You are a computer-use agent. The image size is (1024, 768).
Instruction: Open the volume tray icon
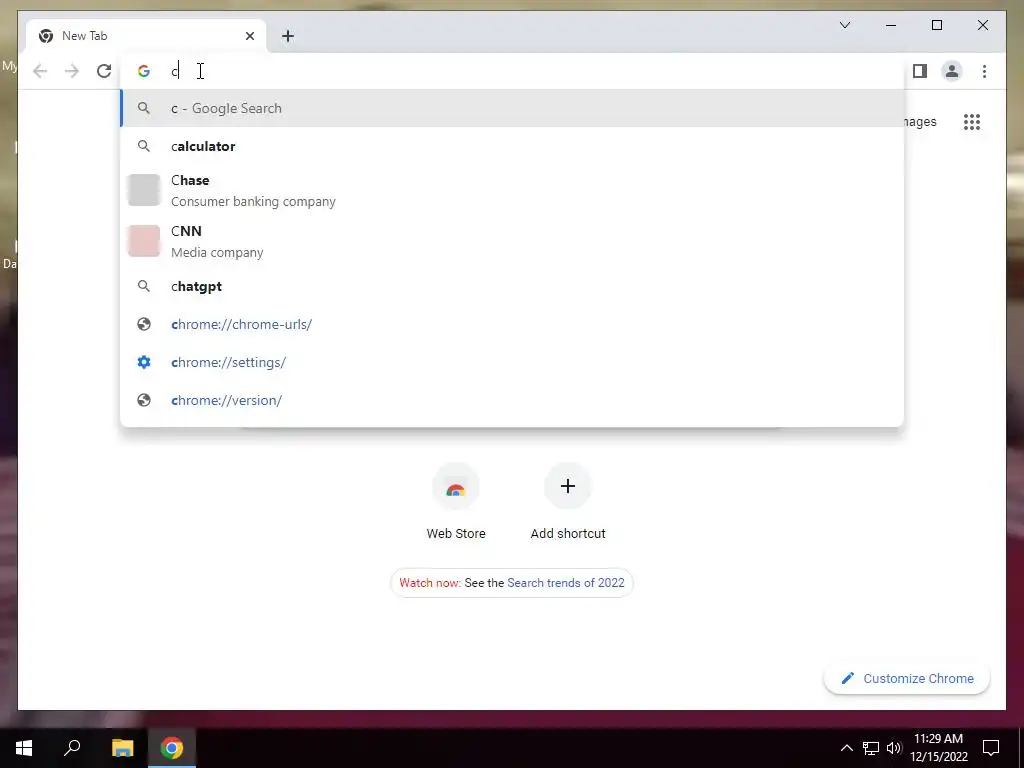tap(894, 748)
